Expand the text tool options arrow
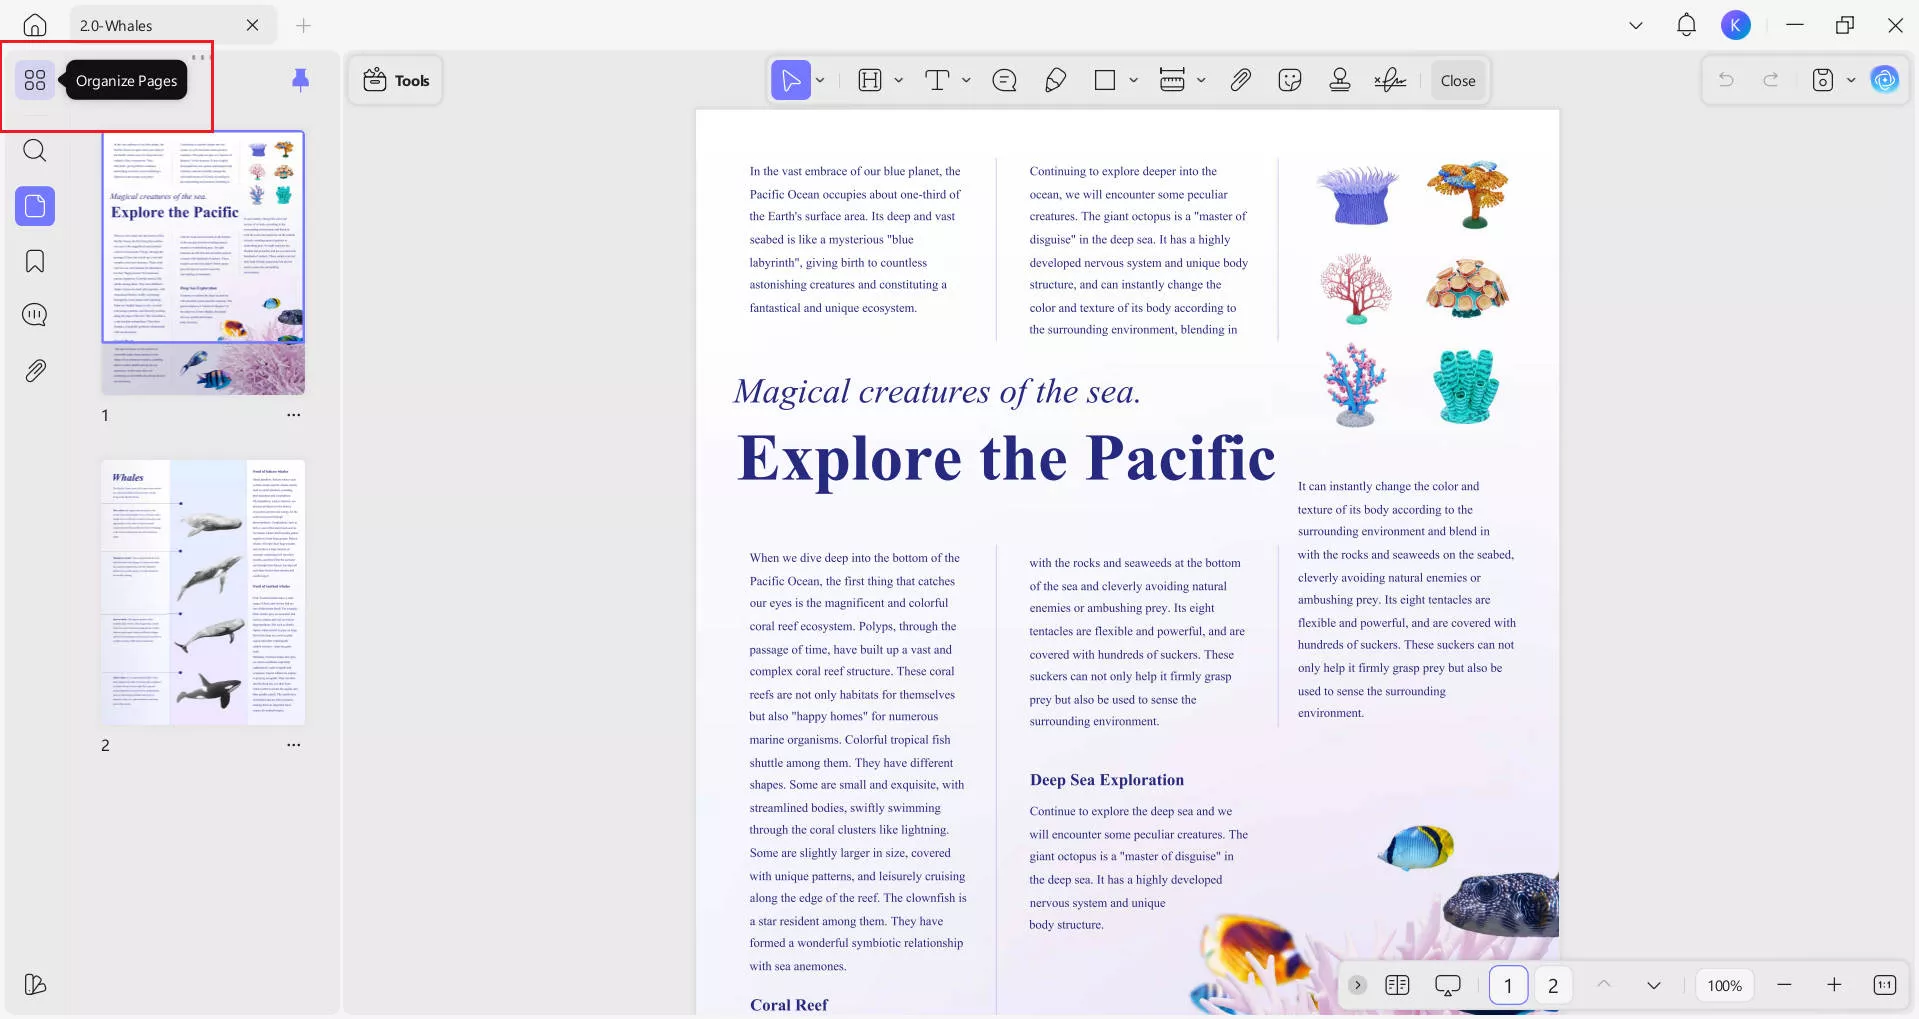The height and width of the screenshot is (1019, 1919). coord(966,80)
